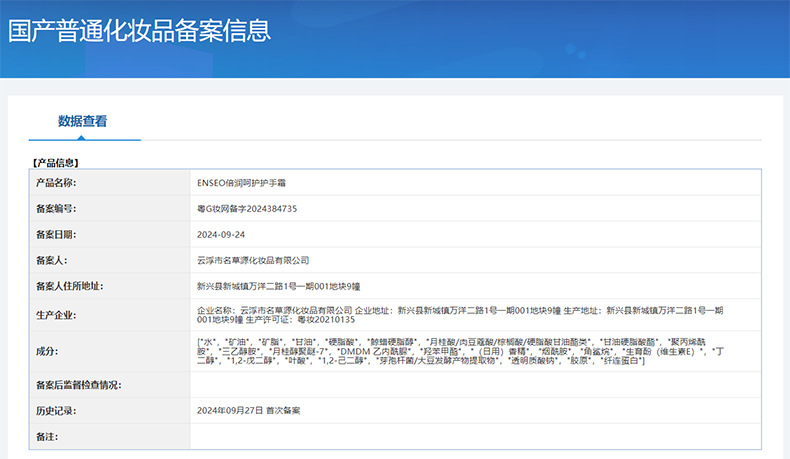This screenshot has height=459, width=790.
Task: Click the 备案后监督检查情况 label cell
Action: tap(110, 385)
